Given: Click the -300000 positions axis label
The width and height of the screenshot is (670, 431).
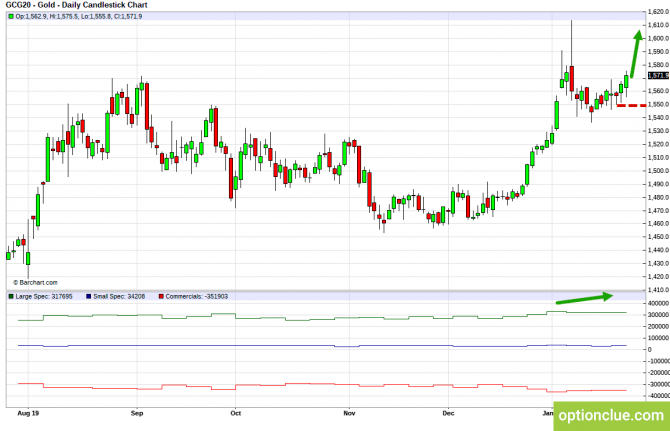Looking at the screenshot, I should pos(658,384).
